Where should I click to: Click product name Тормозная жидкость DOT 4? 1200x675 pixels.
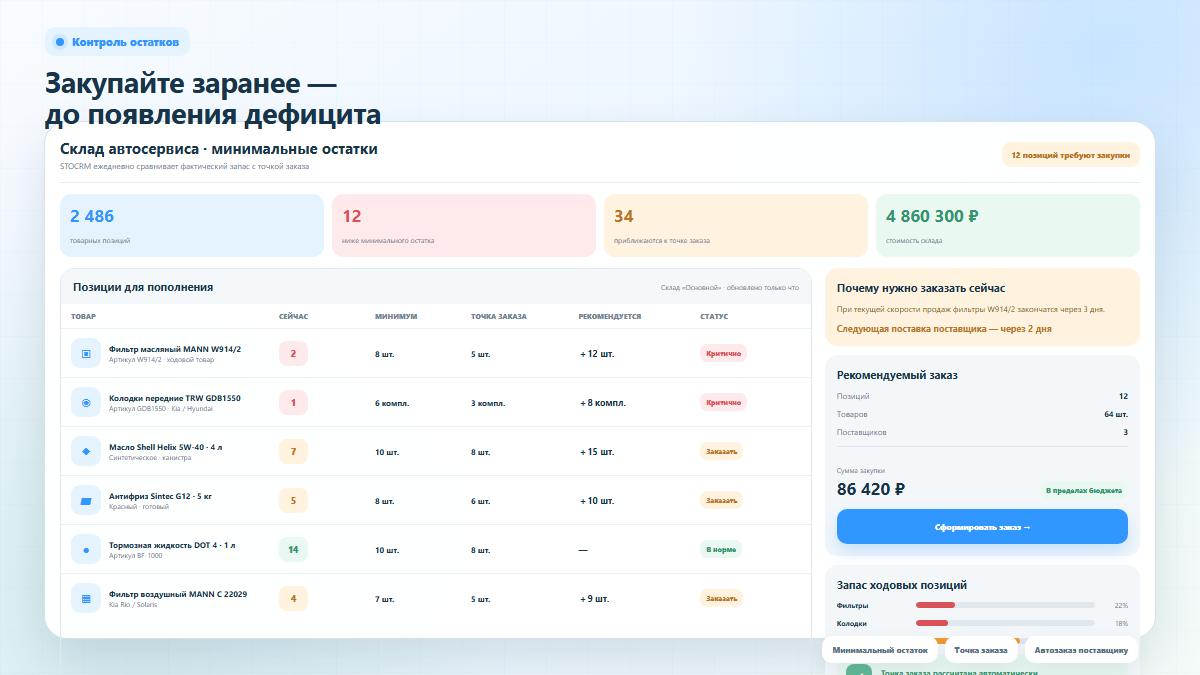[x=172, y=545]
